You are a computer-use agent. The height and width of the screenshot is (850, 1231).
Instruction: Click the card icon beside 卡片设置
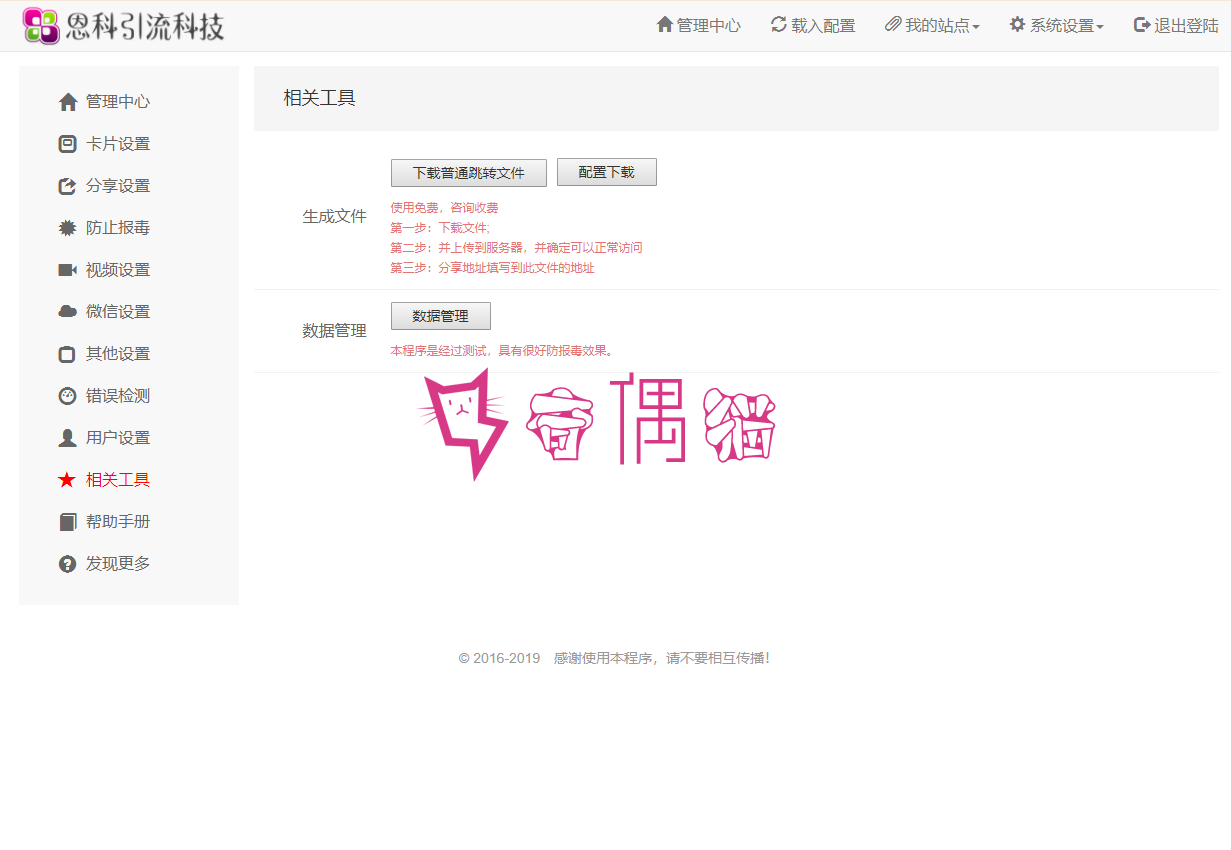(x=67, y=144)
